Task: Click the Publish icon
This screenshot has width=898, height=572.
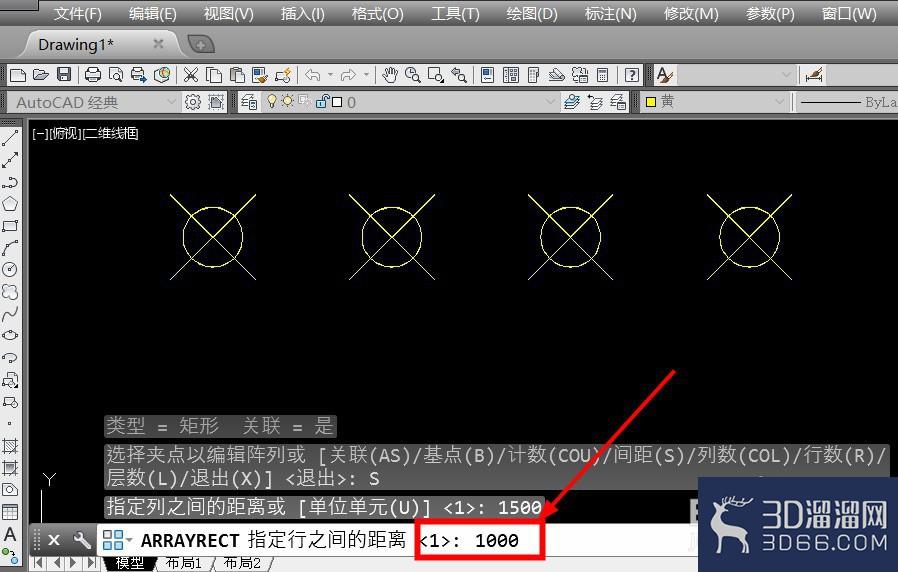Action: tap(139, 75)
